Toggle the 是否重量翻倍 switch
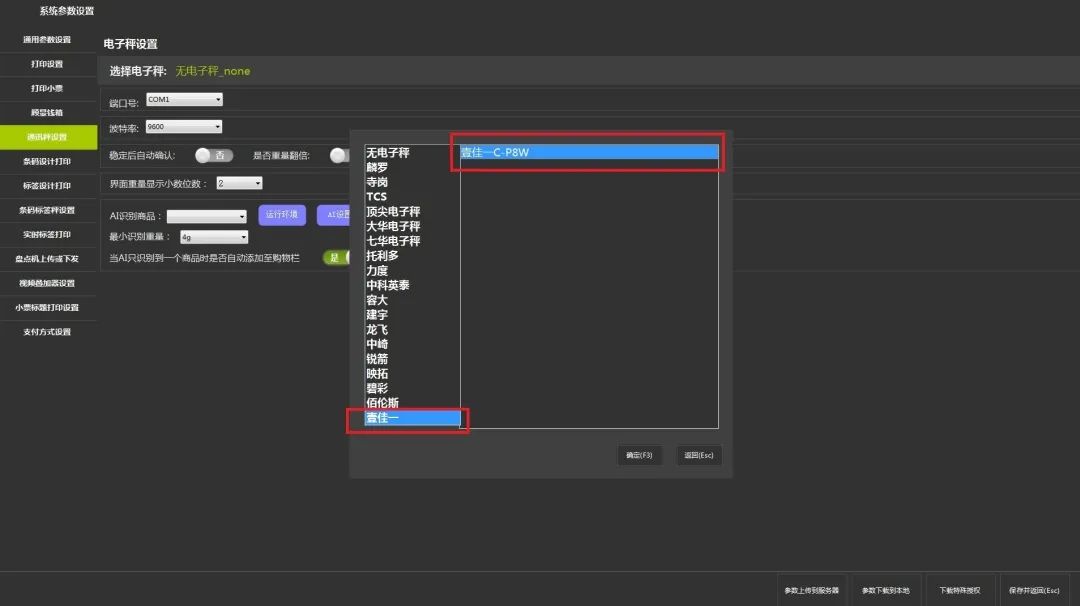The image size is (1080, 606). 340,155
